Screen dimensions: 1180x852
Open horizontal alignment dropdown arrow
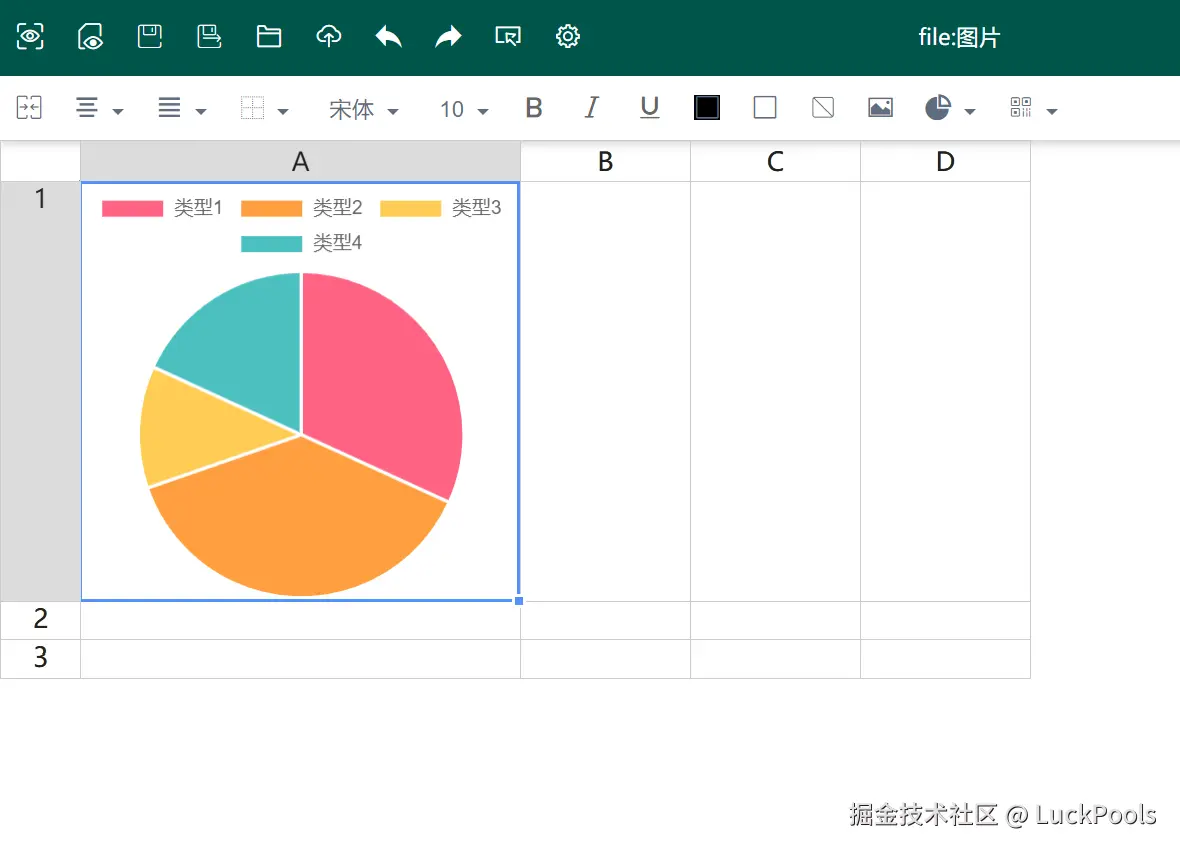click(118, 111)
